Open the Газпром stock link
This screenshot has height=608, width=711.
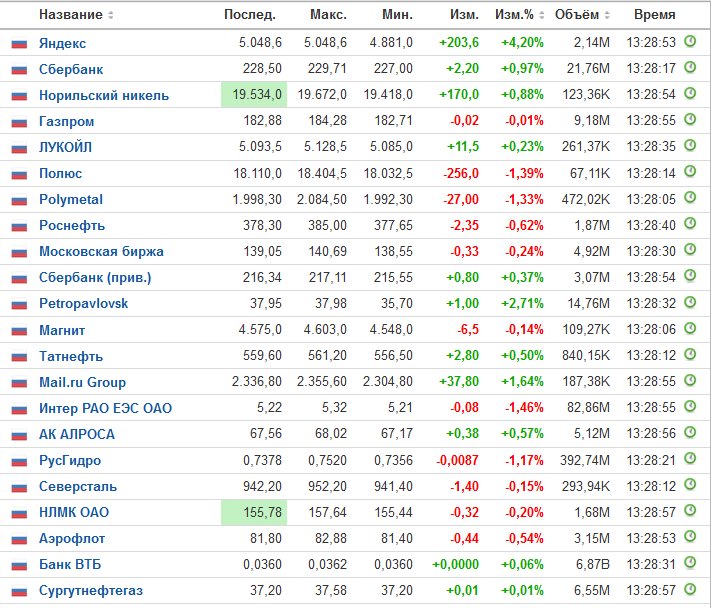pos(67,122)
